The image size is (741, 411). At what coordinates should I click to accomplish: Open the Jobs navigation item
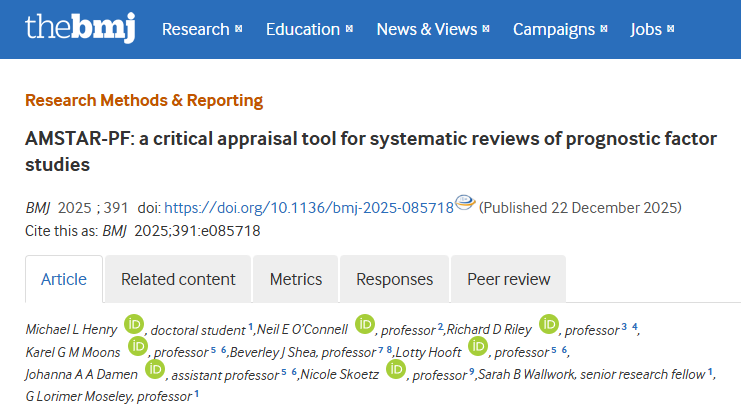(646, 29)
